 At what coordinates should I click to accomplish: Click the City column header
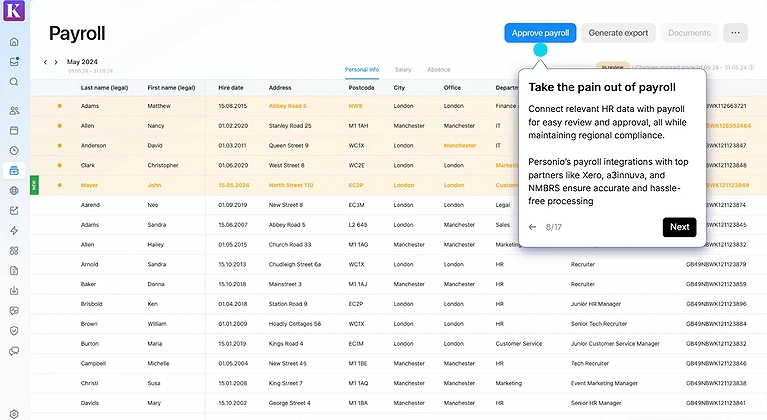(399, 88)
